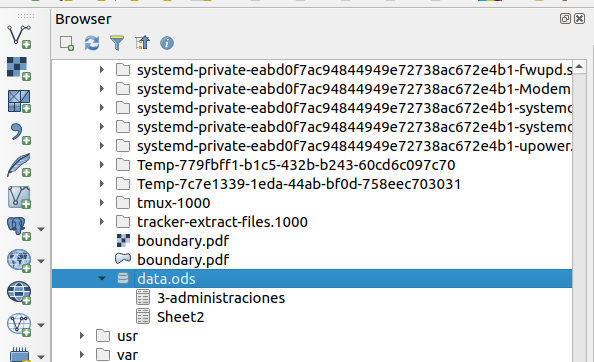Screen dimensions: 594x362
Task: Open dropdown arrow beside PostGIS elephant icon
Action: 41,229
